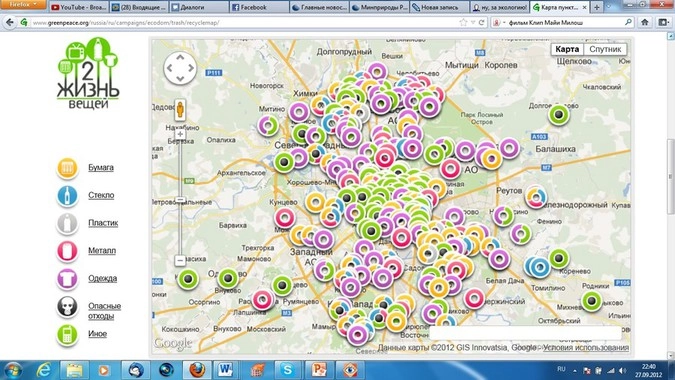
Task: Open the Firefox menu button
Action: pyautogui.click(x=23, y=5)
